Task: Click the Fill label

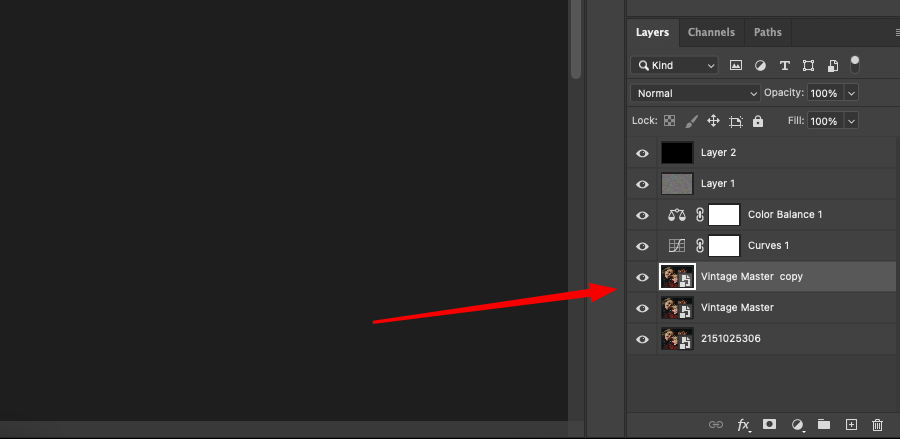Action: (796, 121)
